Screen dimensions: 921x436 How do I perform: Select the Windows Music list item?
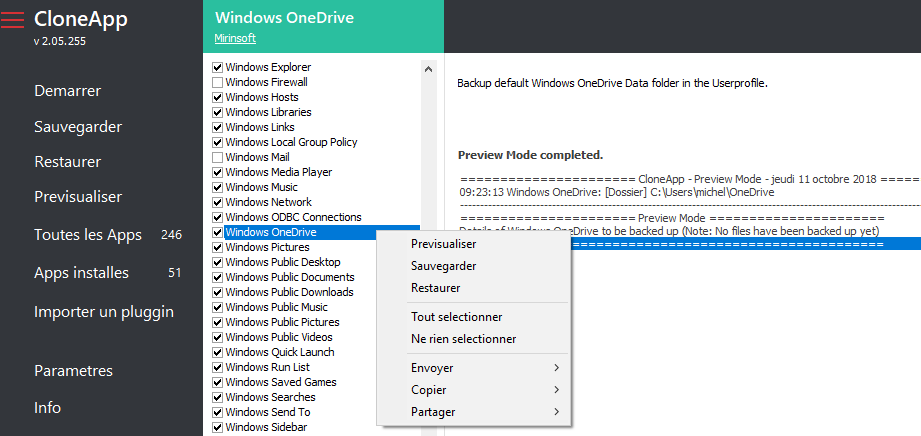pos(261,187)
